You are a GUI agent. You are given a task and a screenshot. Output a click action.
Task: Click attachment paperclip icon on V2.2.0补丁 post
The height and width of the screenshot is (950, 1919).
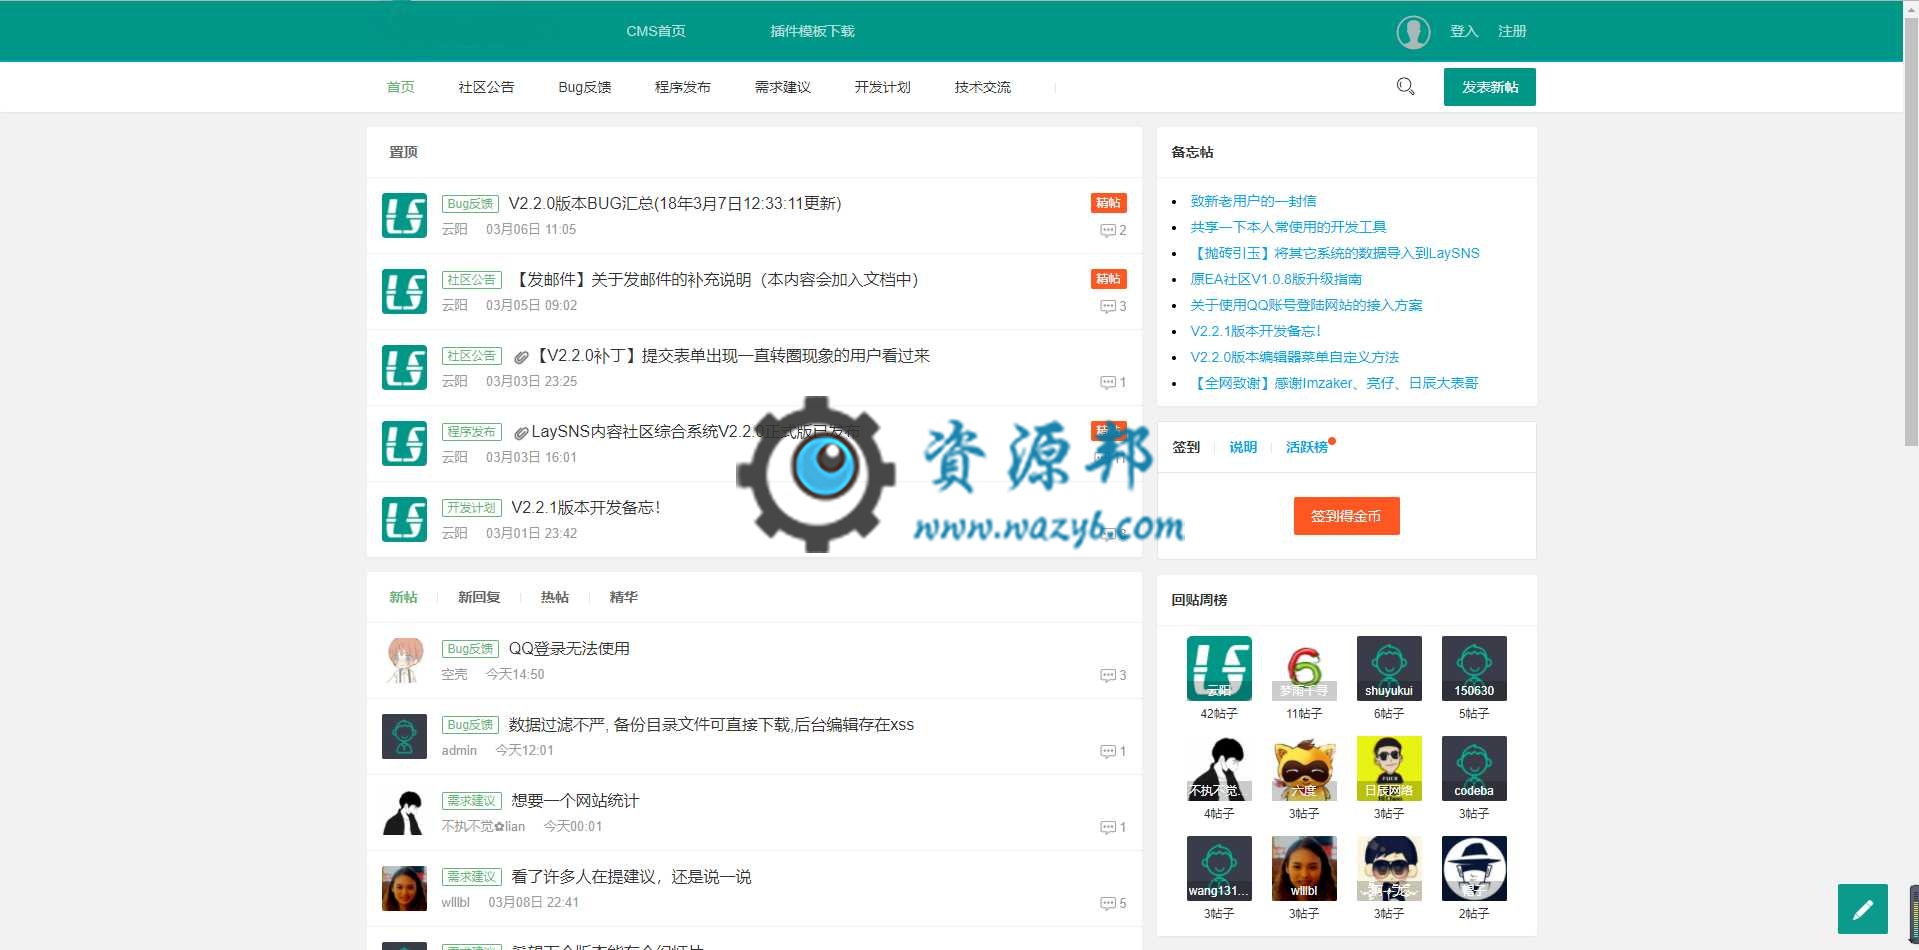tap(521, 357)
